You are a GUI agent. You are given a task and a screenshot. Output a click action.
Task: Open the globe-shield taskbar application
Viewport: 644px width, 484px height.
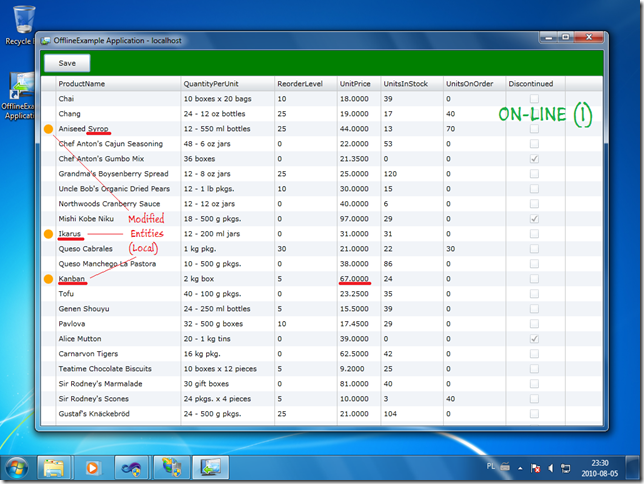pyautogui.click(x=172, y=468)
